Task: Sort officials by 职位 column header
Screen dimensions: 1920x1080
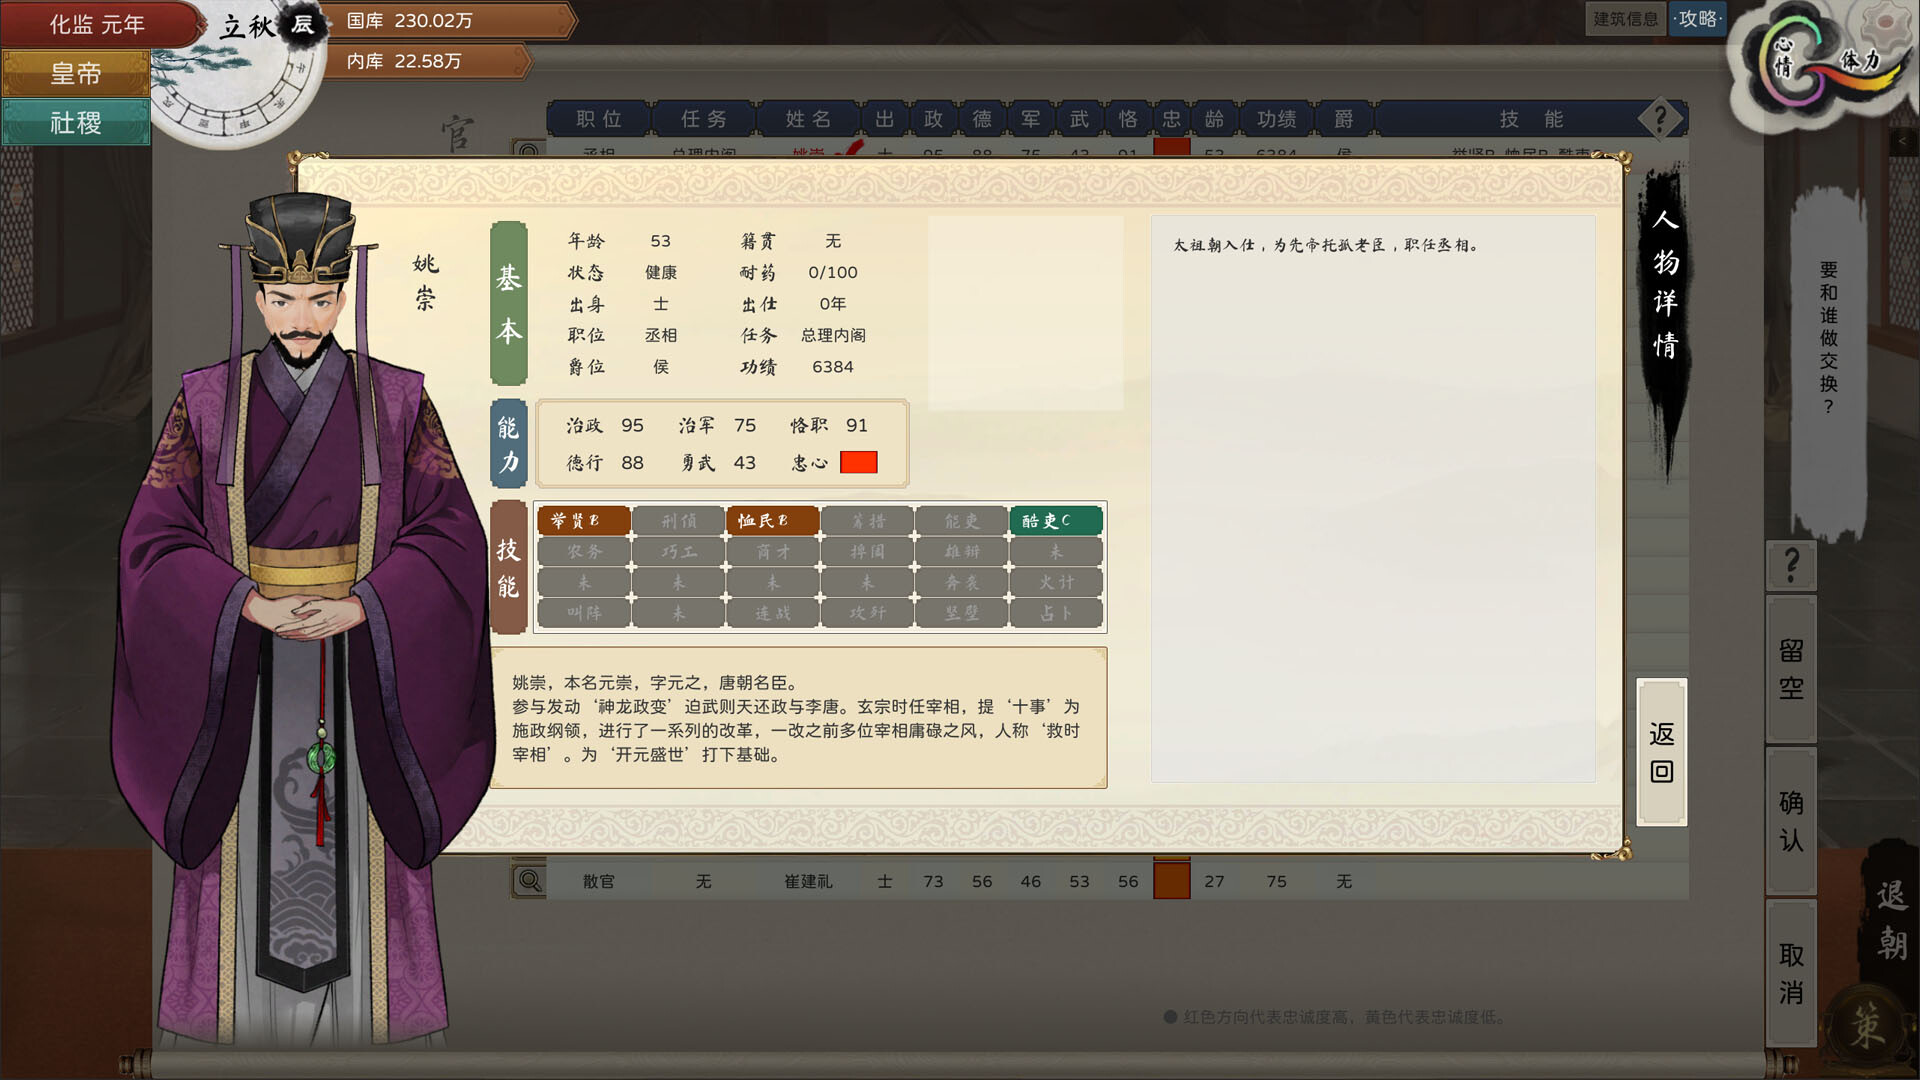Action: click(x=599, y=119)
